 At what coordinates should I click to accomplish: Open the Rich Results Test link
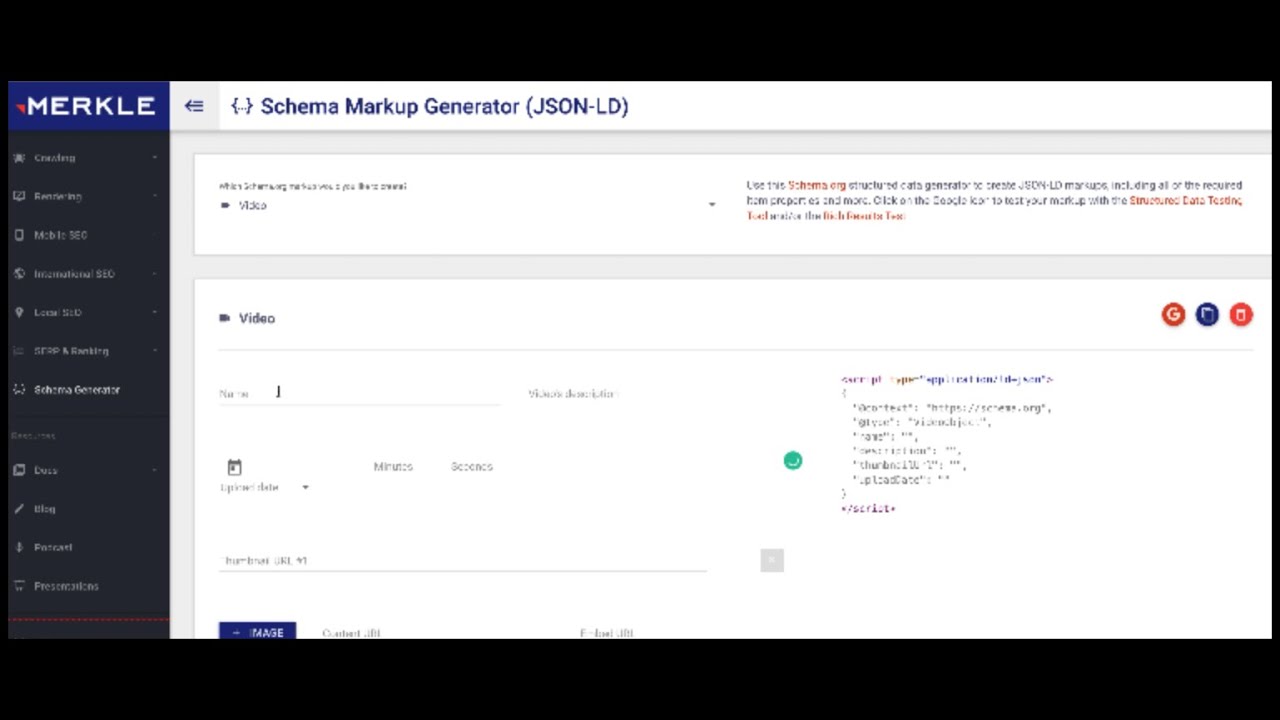click(864, 216)
